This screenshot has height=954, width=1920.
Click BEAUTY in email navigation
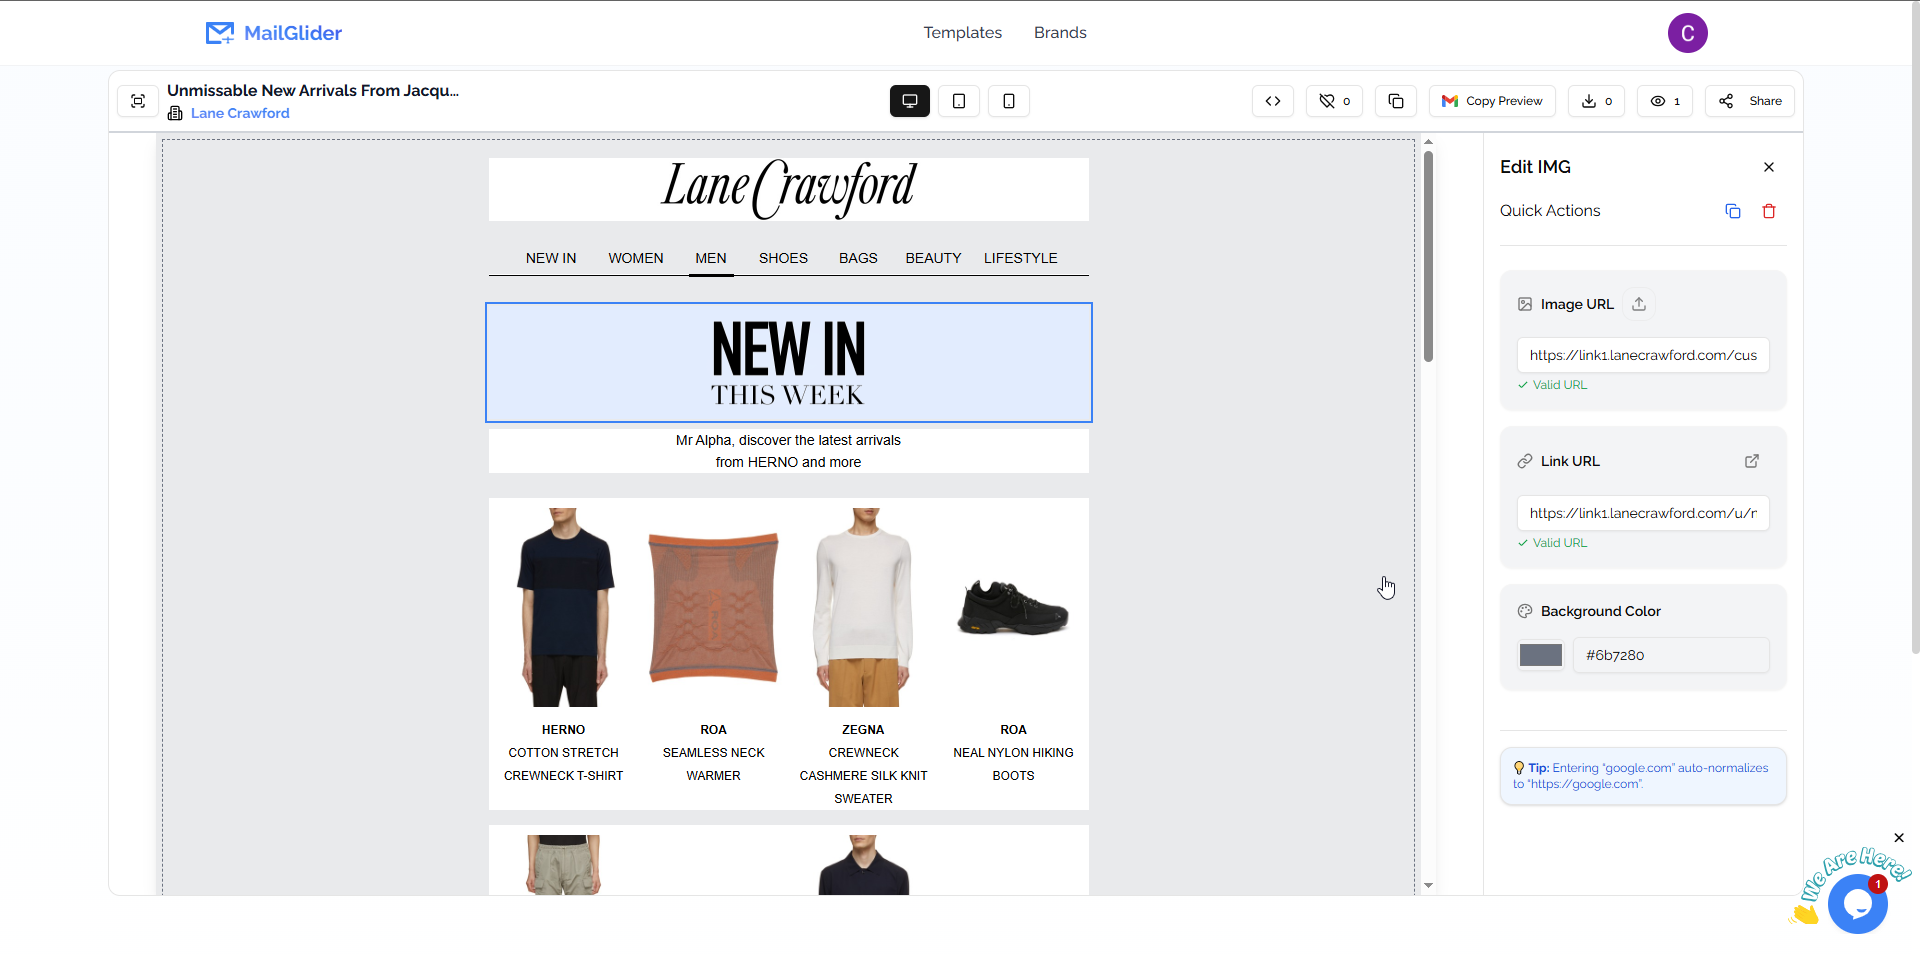pos(933,258)
